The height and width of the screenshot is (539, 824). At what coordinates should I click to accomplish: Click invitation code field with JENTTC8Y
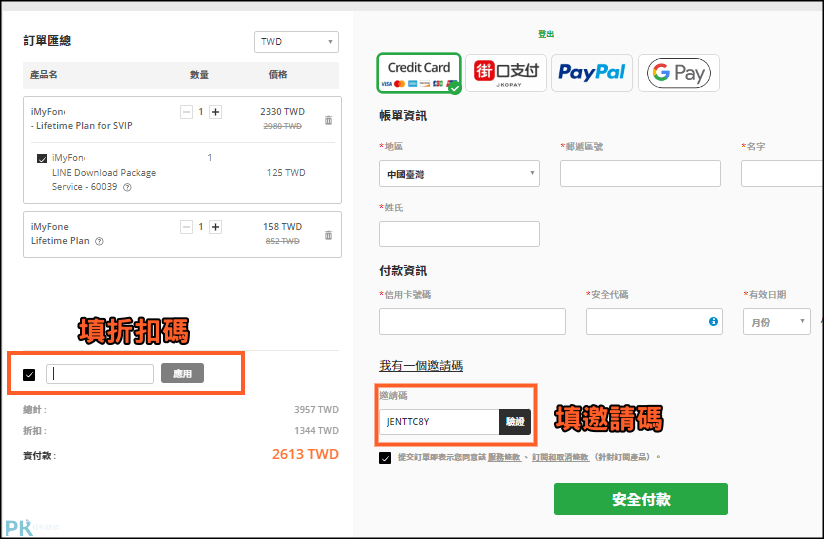tap(439, 422)
